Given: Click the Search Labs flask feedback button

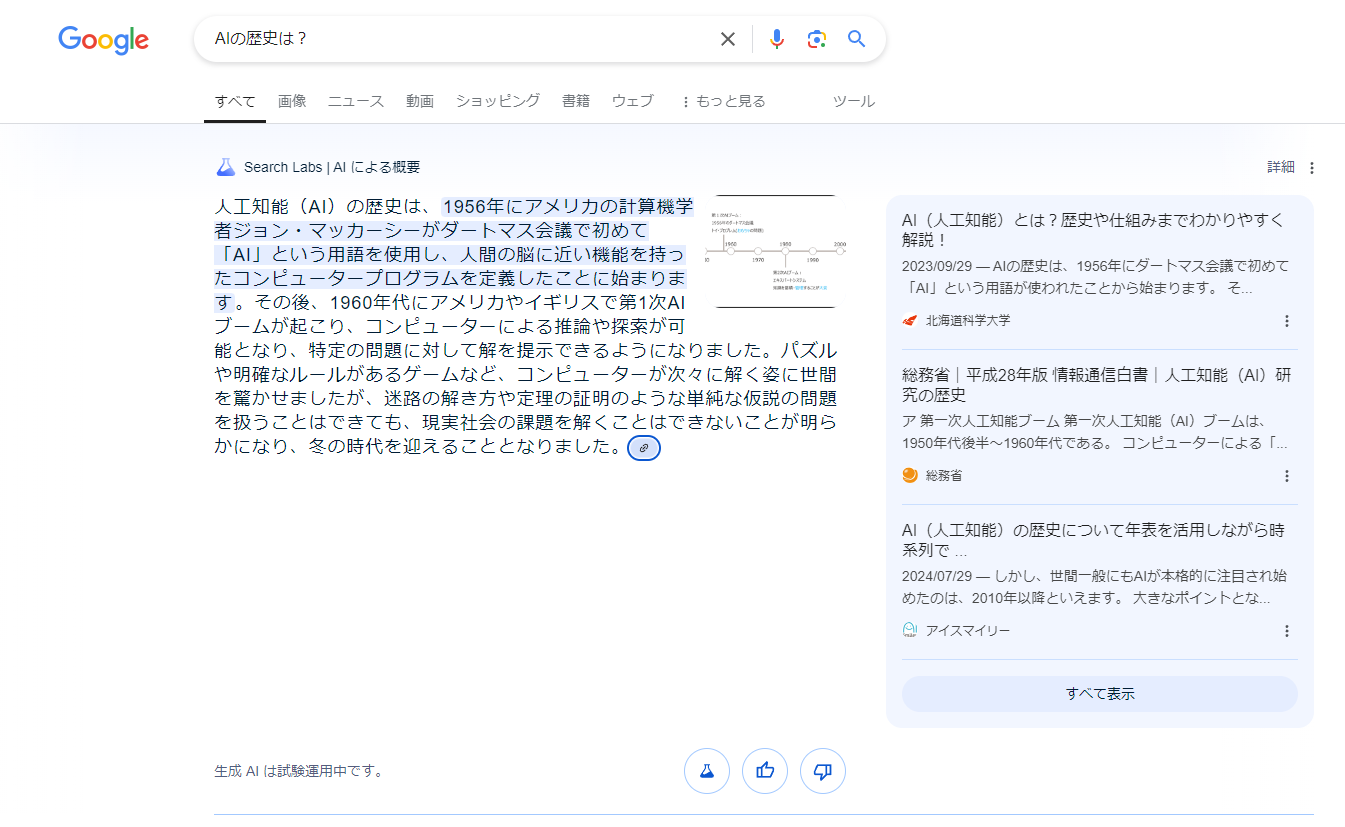Looking at the screenshot, I should [x=707, y=771].
